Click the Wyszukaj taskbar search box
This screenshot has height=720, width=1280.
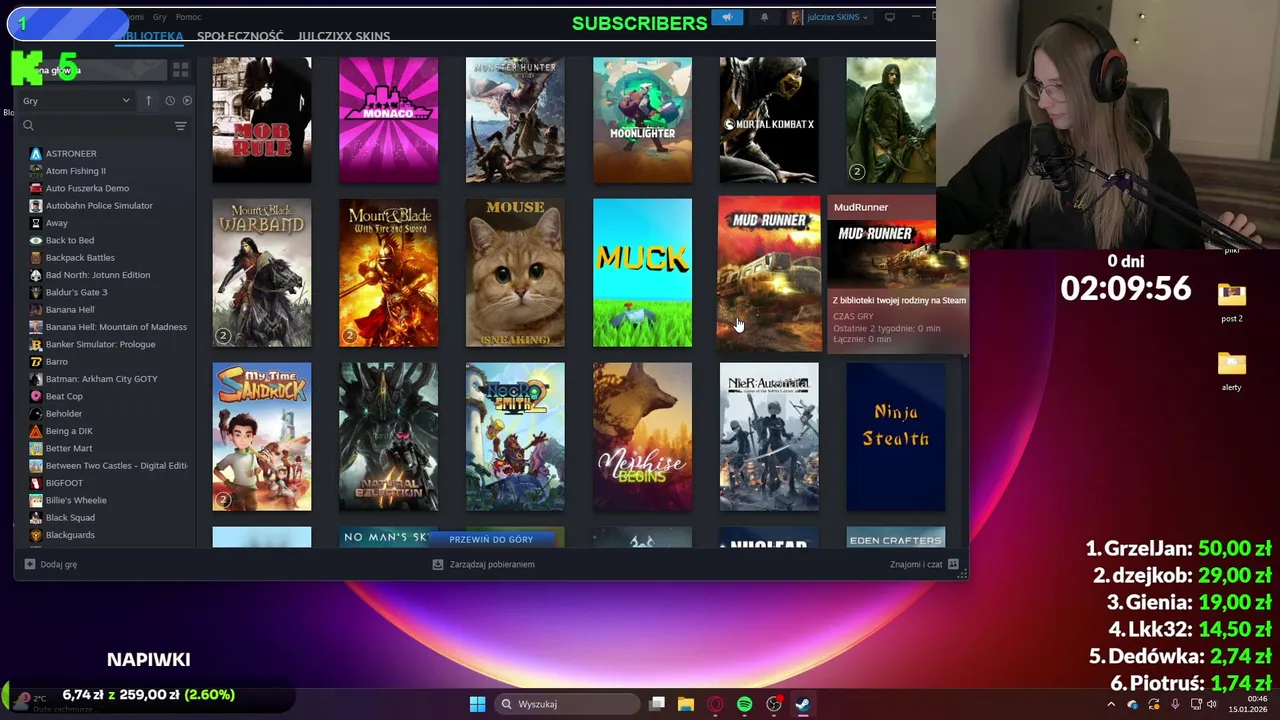coord(567,704)
